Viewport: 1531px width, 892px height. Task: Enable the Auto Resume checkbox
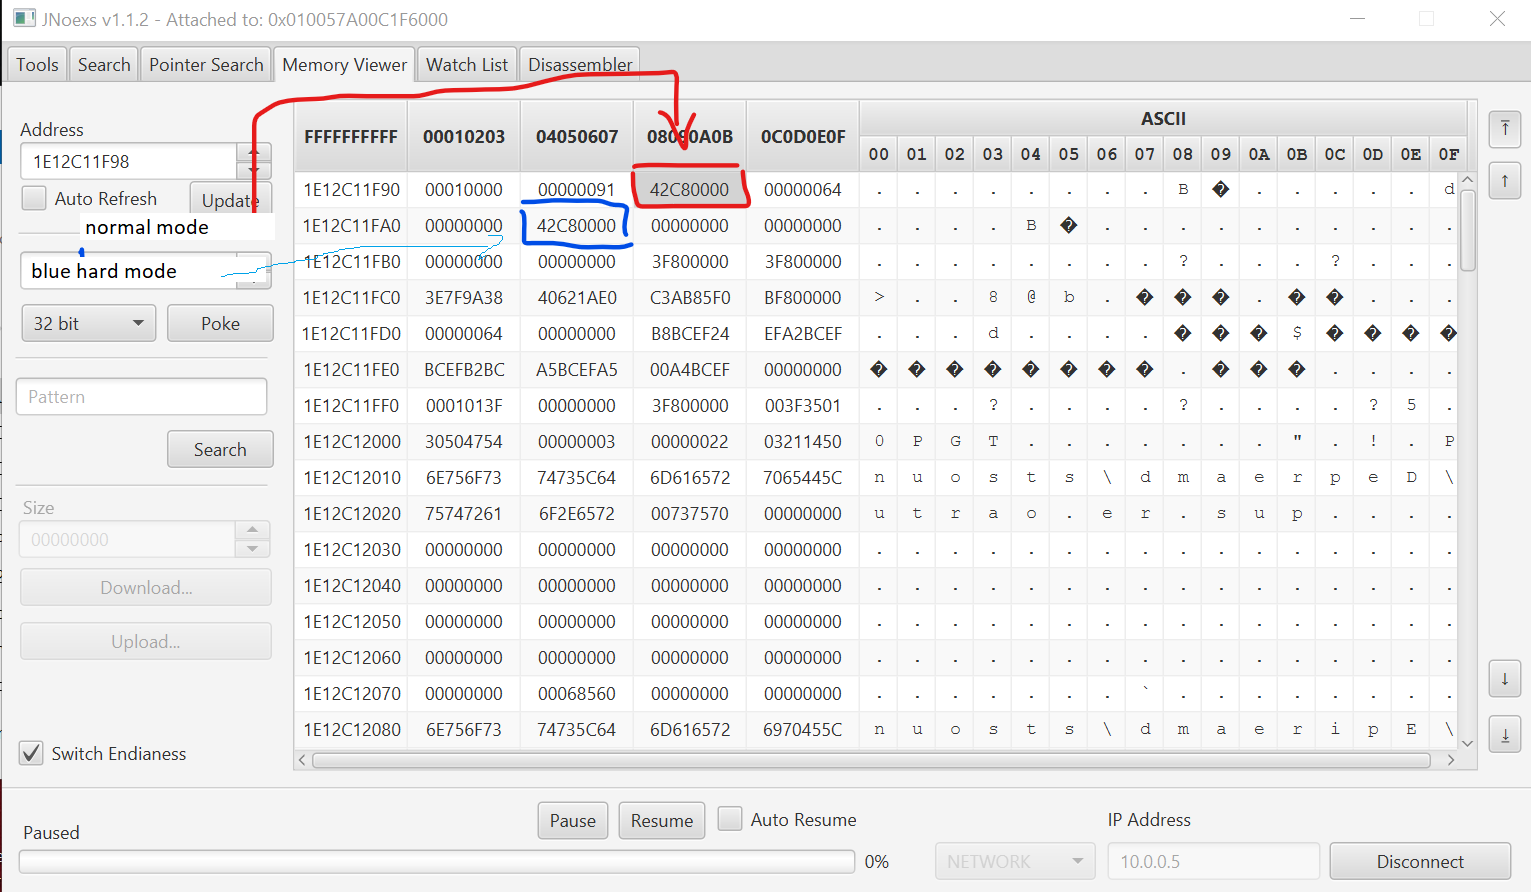click(730, 819)
